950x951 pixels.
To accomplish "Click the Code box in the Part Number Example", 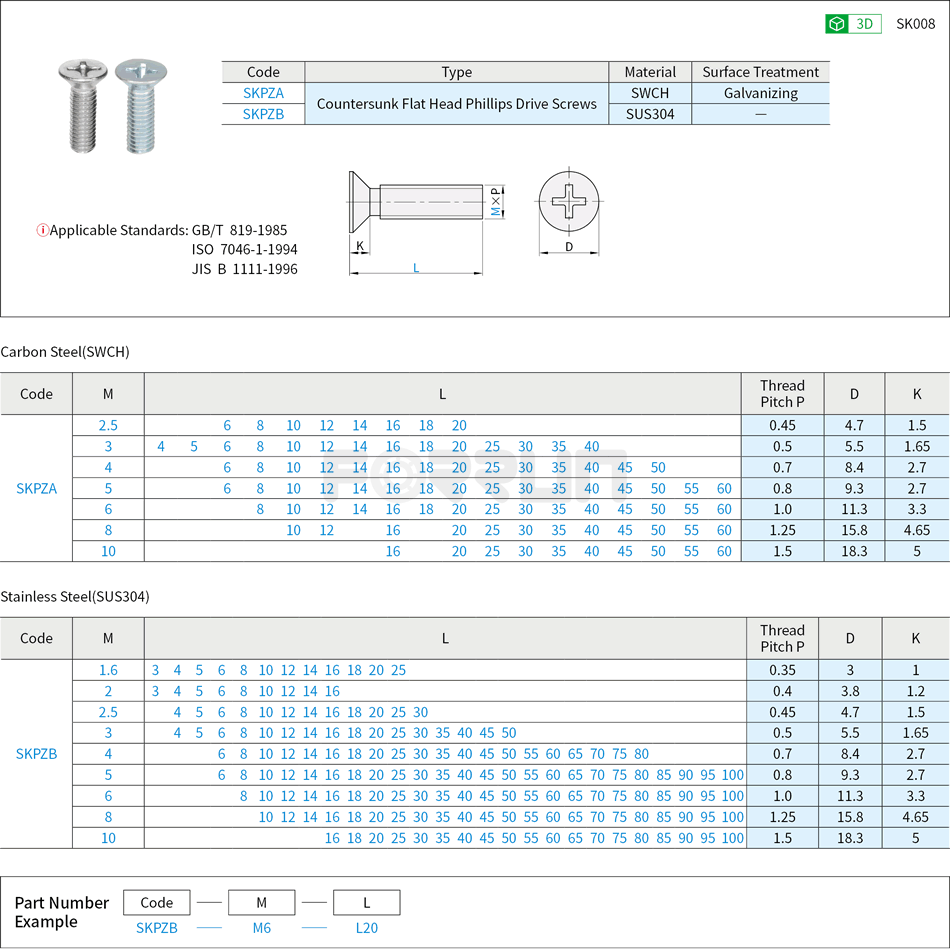I will coord(156,902).
